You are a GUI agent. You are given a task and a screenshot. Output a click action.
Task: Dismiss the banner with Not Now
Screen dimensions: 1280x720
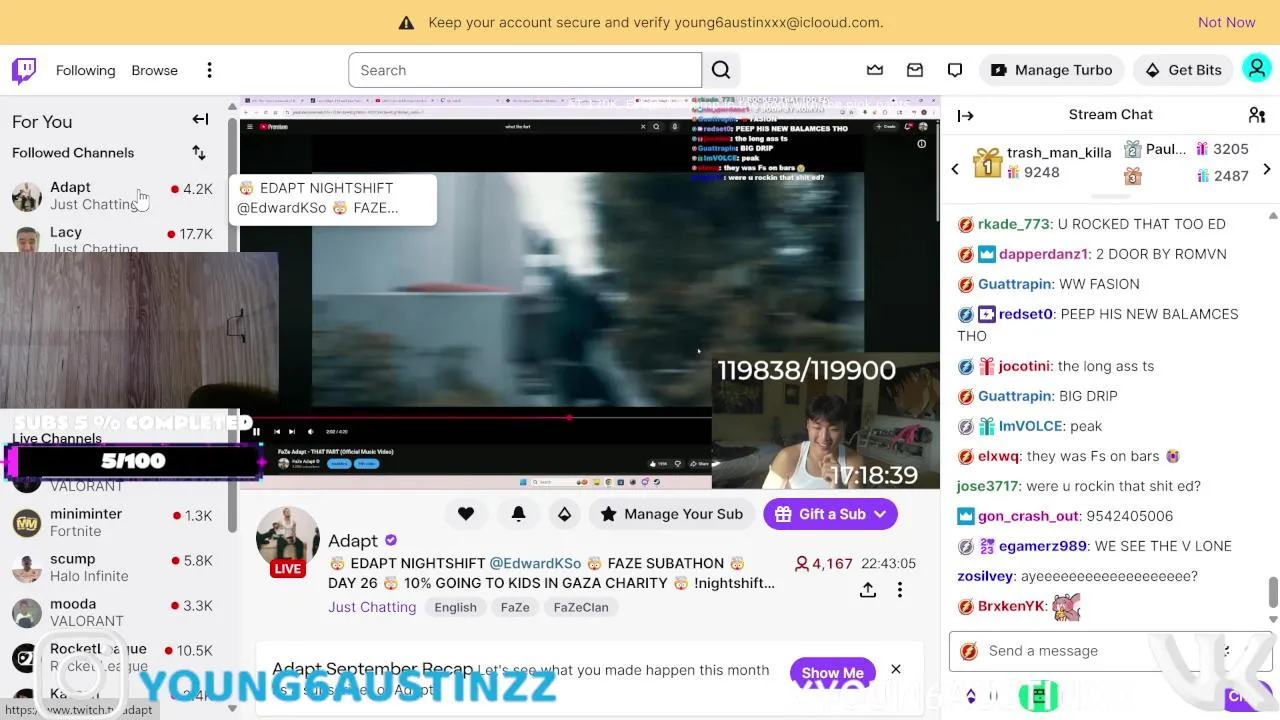pos(1226,22)
